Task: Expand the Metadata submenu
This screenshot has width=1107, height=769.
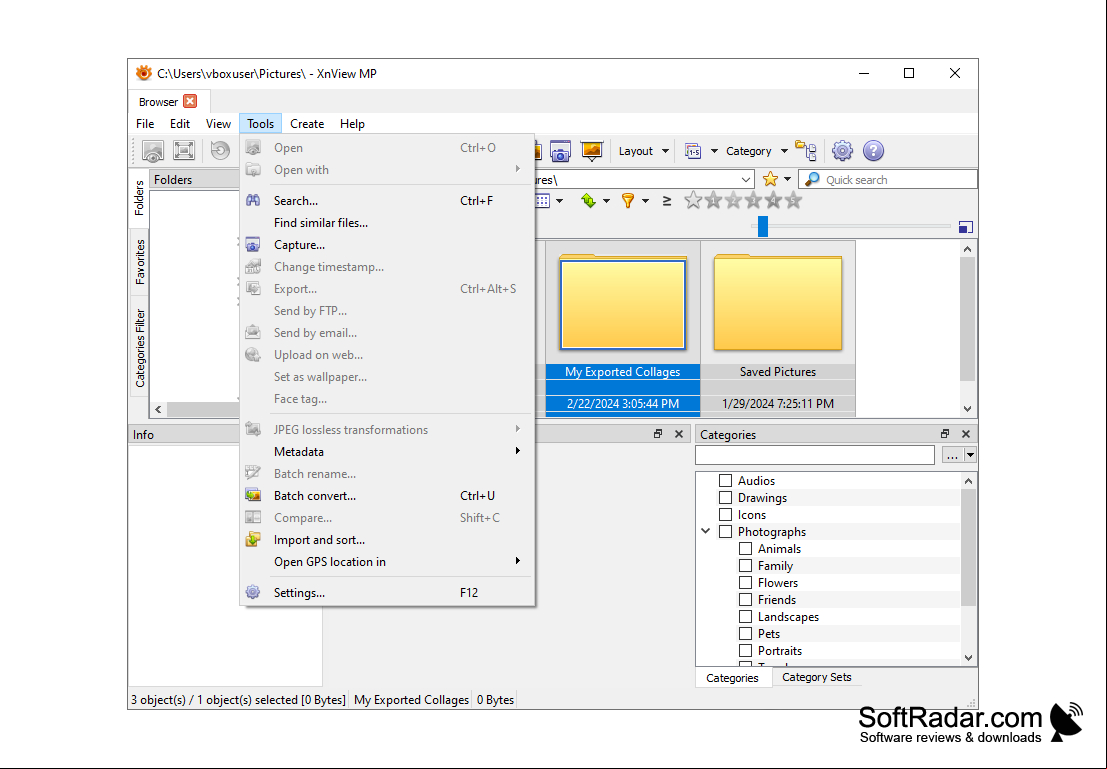Action: coord(387,451)
